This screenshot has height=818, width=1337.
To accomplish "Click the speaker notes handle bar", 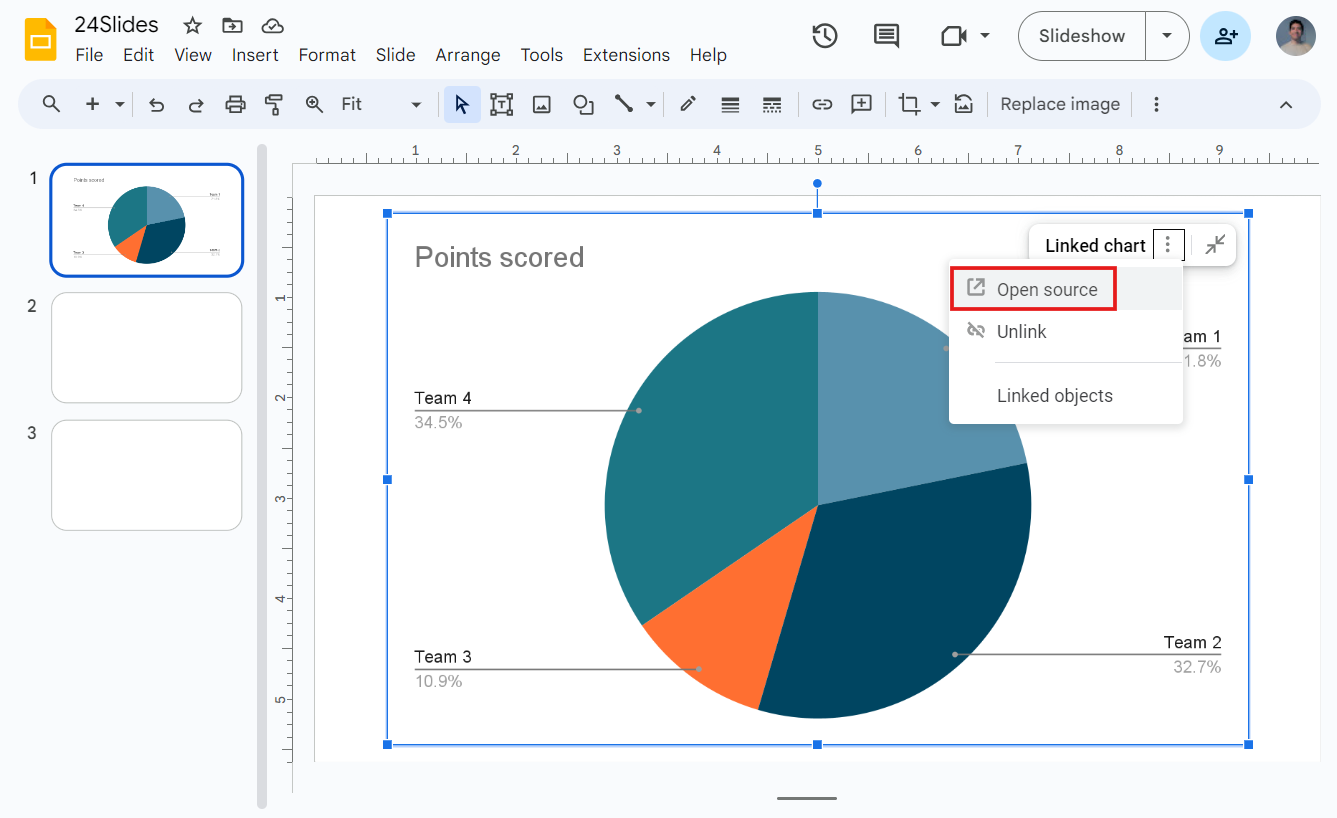I will tap(807, 798).
